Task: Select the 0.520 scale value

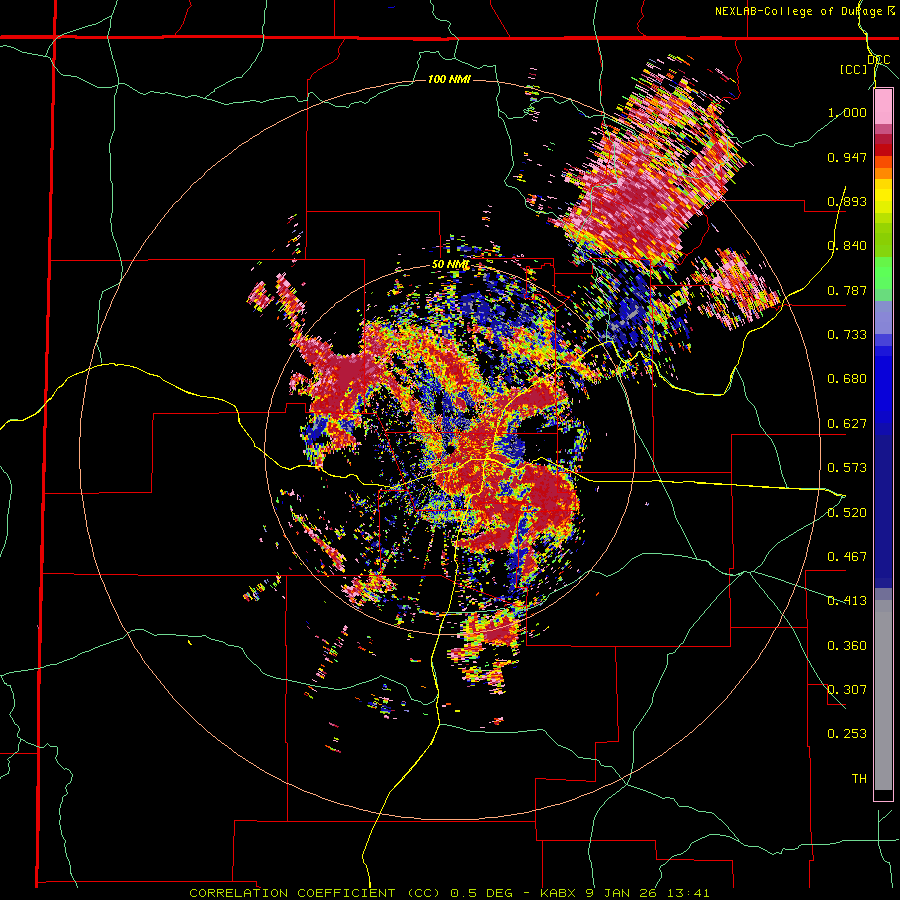Action: click(847, 513)
